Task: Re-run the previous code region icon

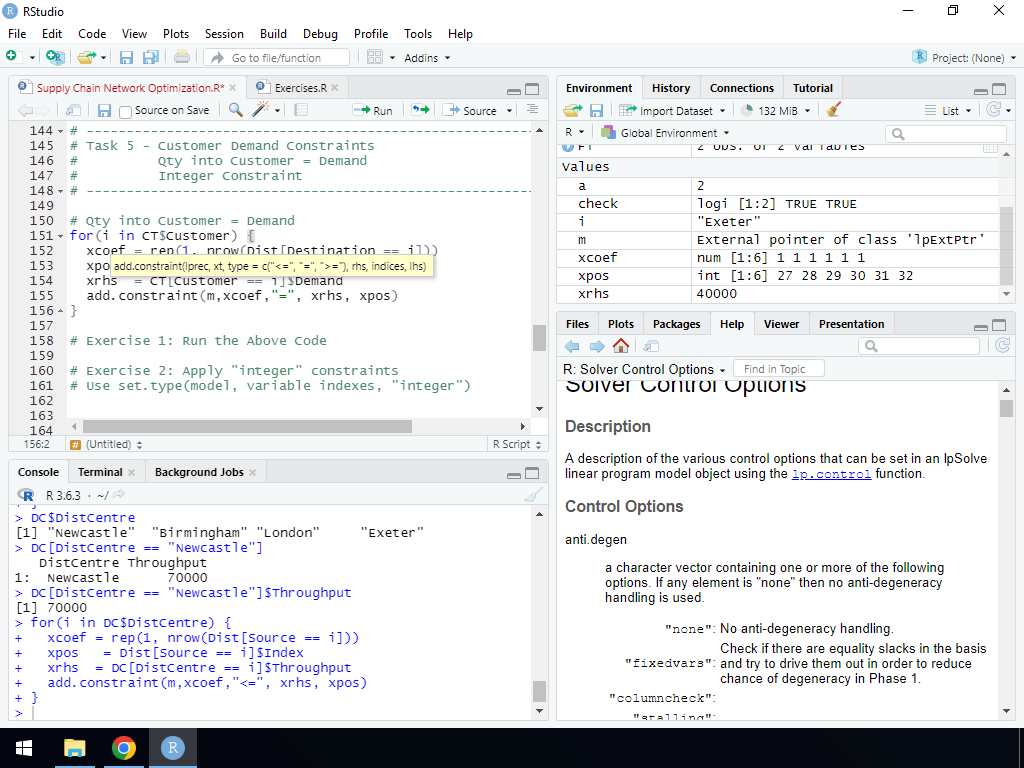Action: pos(420,110)
